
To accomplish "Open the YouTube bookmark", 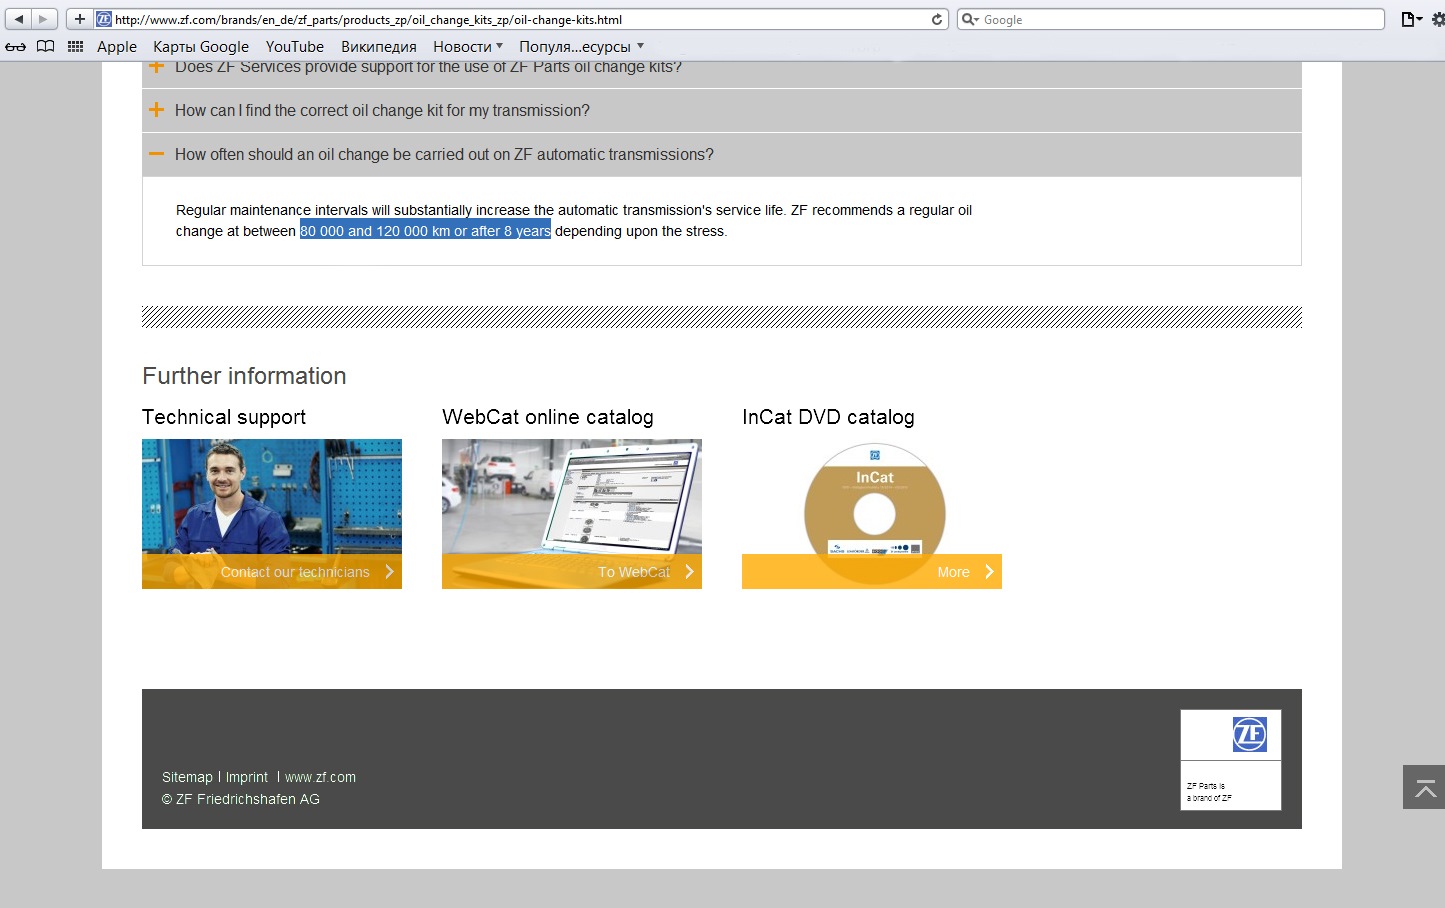I will coord(295,47).
